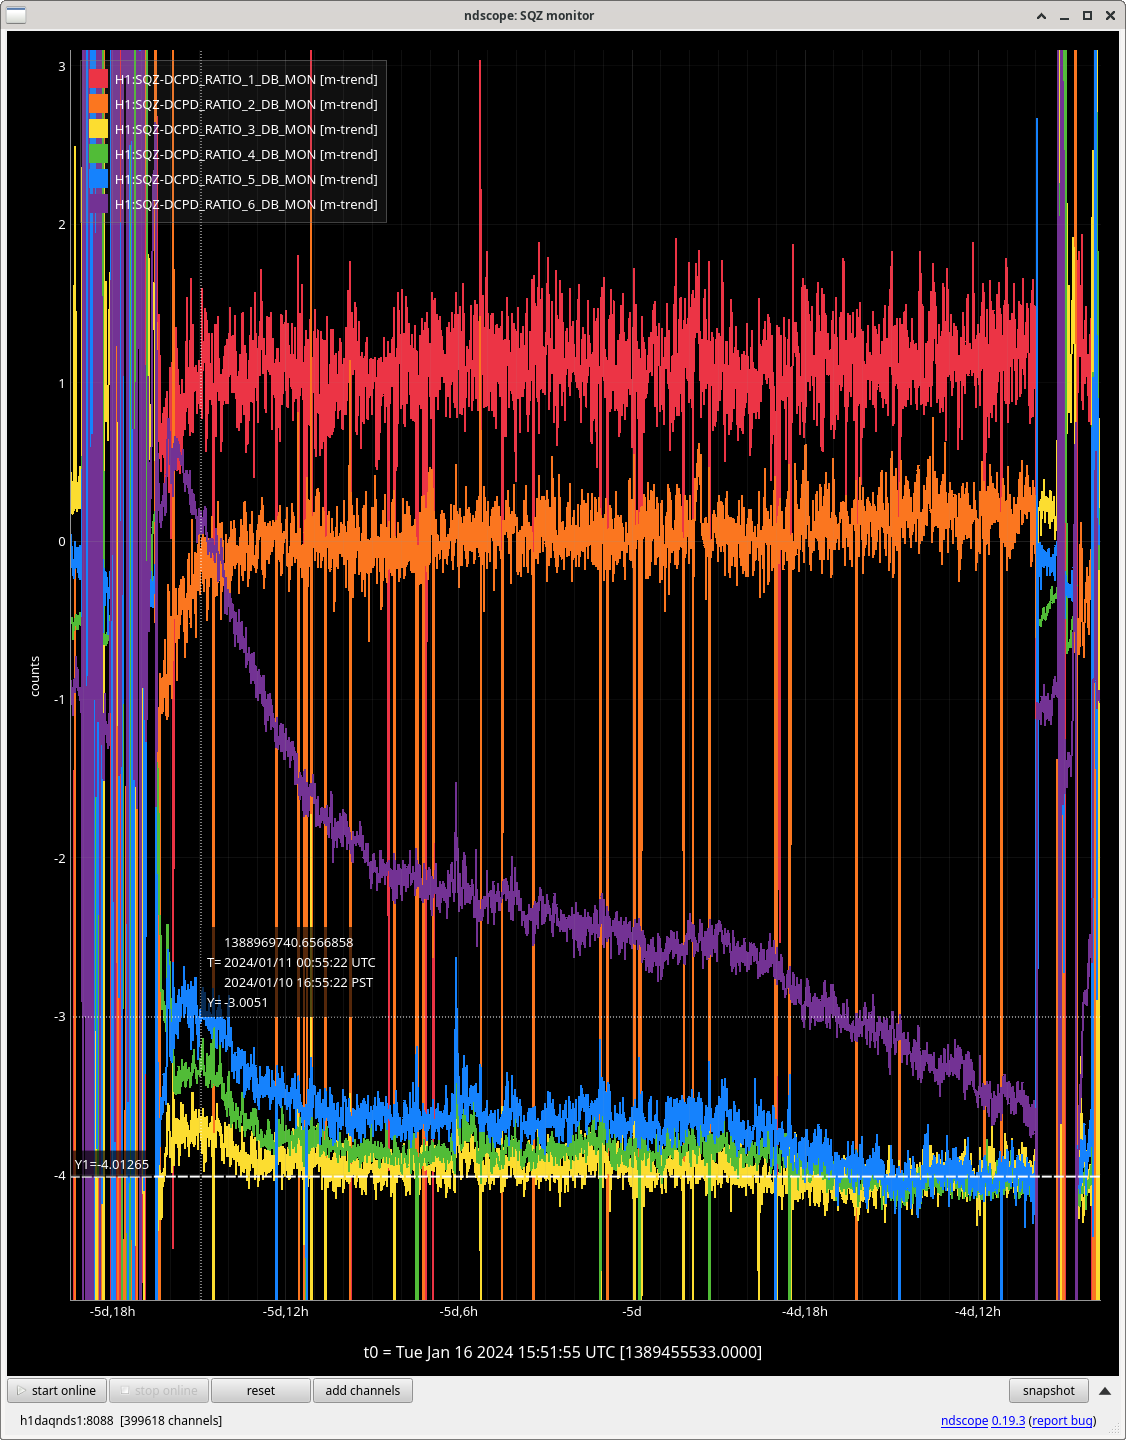Image resolution: width=1126 pixels, height=1440 pixels.
Task: Click the Y1=-4.01265 cursor label
Action: point(112,1164)
